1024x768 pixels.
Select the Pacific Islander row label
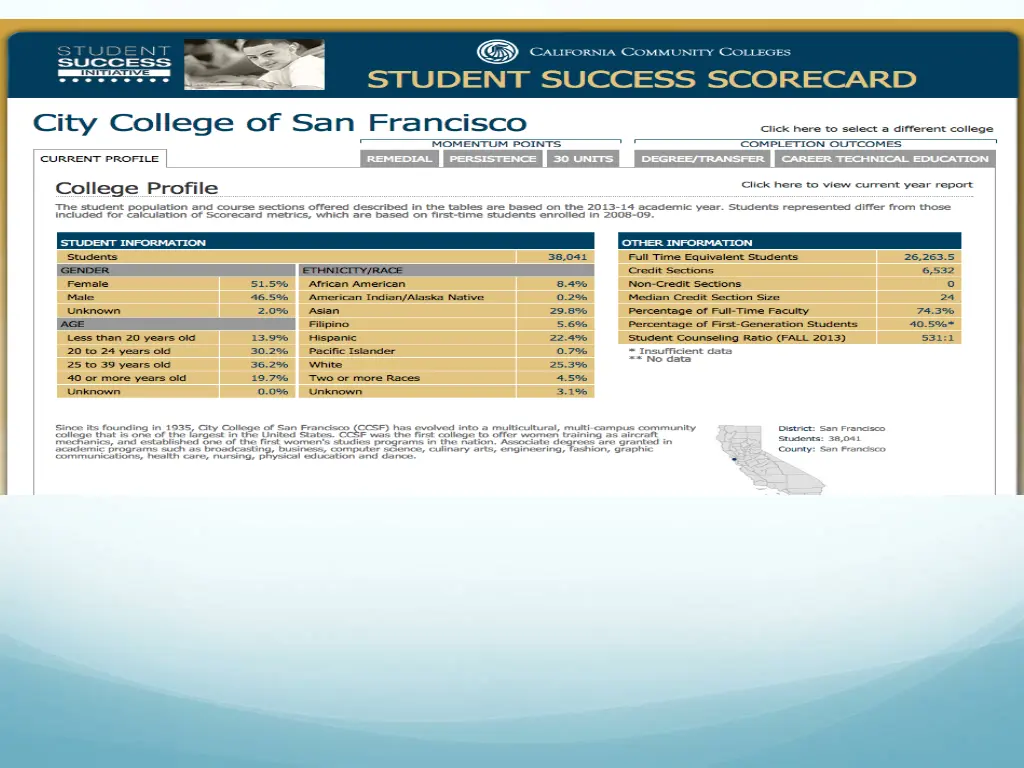click(351, 351)
